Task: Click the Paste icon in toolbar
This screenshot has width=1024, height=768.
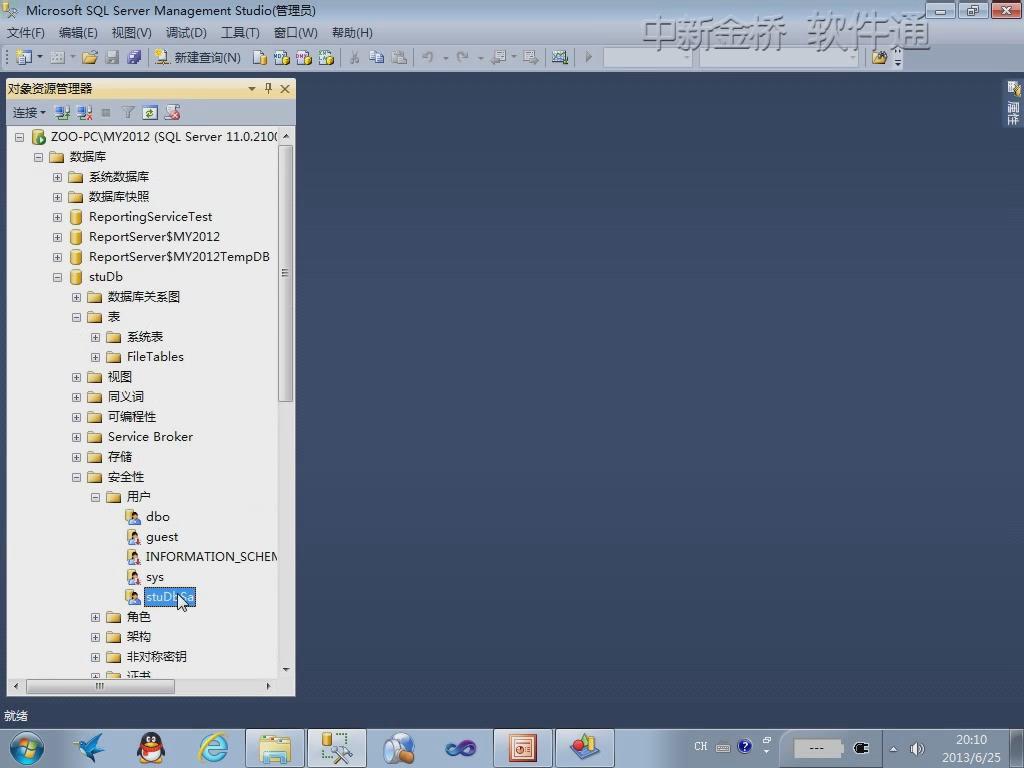Action: 399,57
